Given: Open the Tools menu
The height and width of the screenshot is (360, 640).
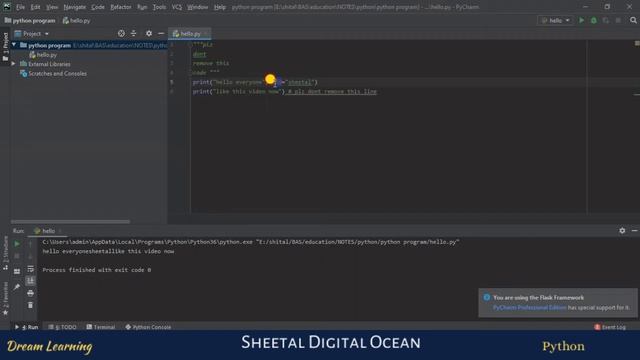Looking at the screenshot, I should pyautogui.click(x=159, y=7).
